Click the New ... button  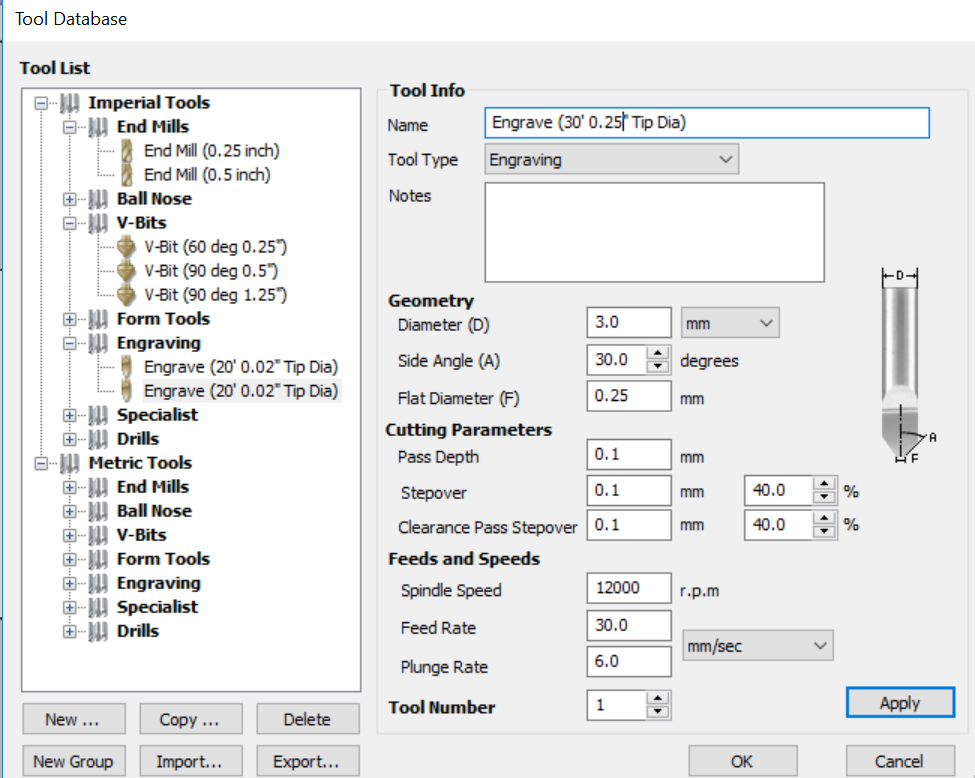(74, 719)
